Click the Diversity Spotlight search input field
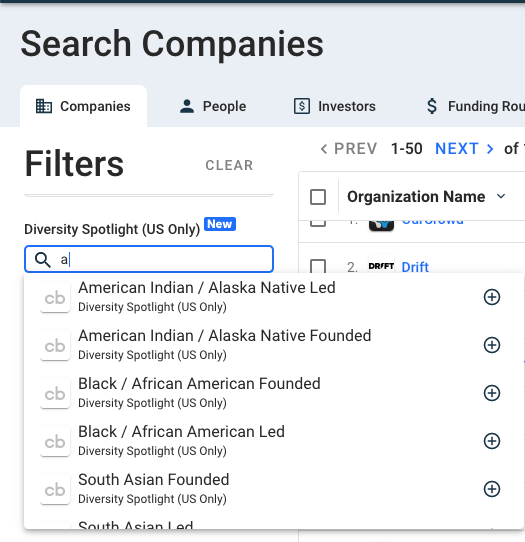The height and width of the screenshot is (542, 525). (x=149, y=259)
